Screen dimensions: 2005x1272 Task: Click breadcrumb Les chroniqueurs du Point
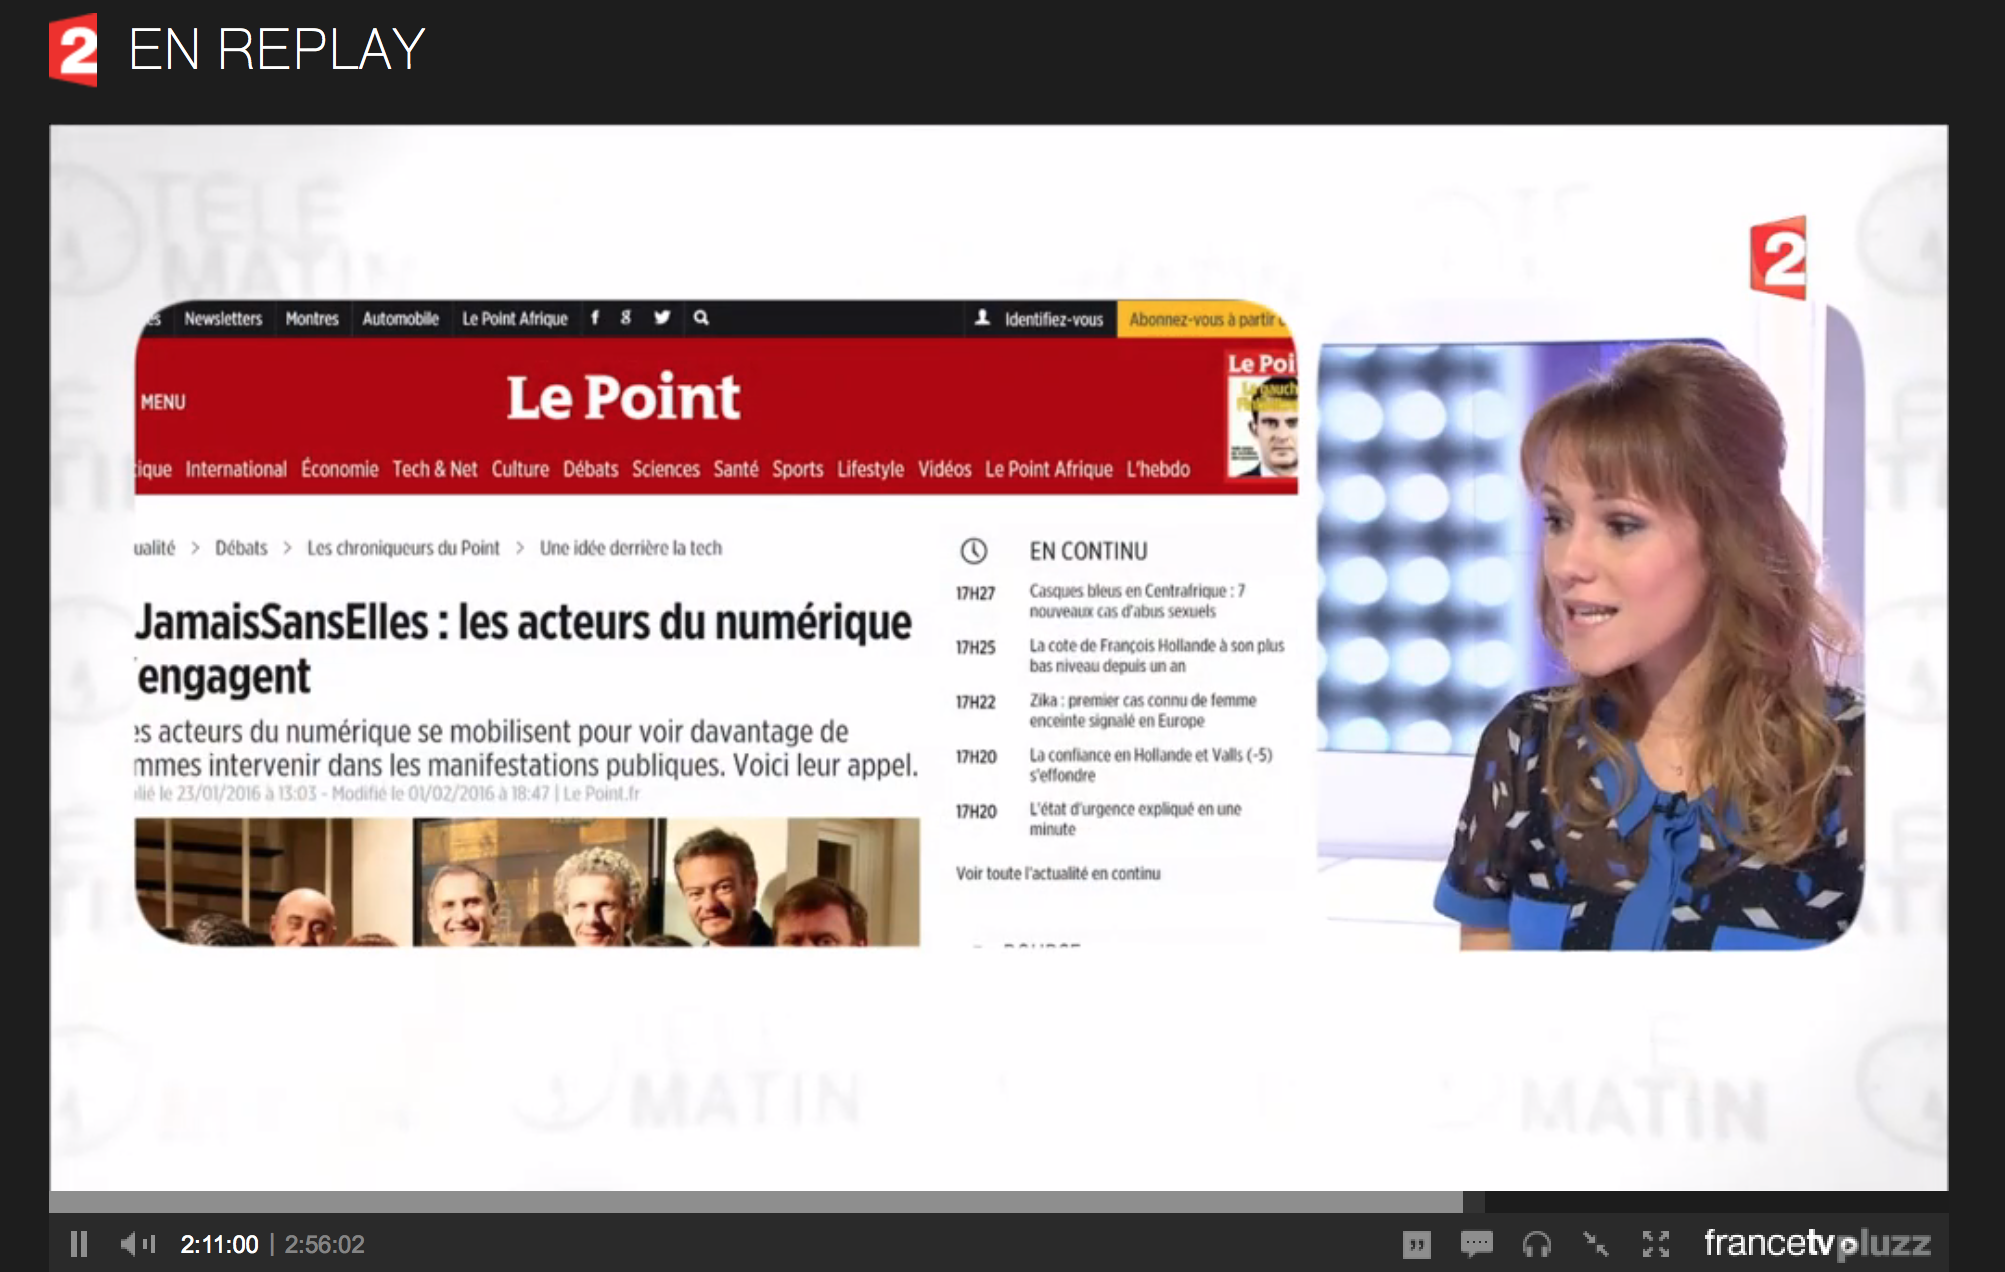click(403, 548)
